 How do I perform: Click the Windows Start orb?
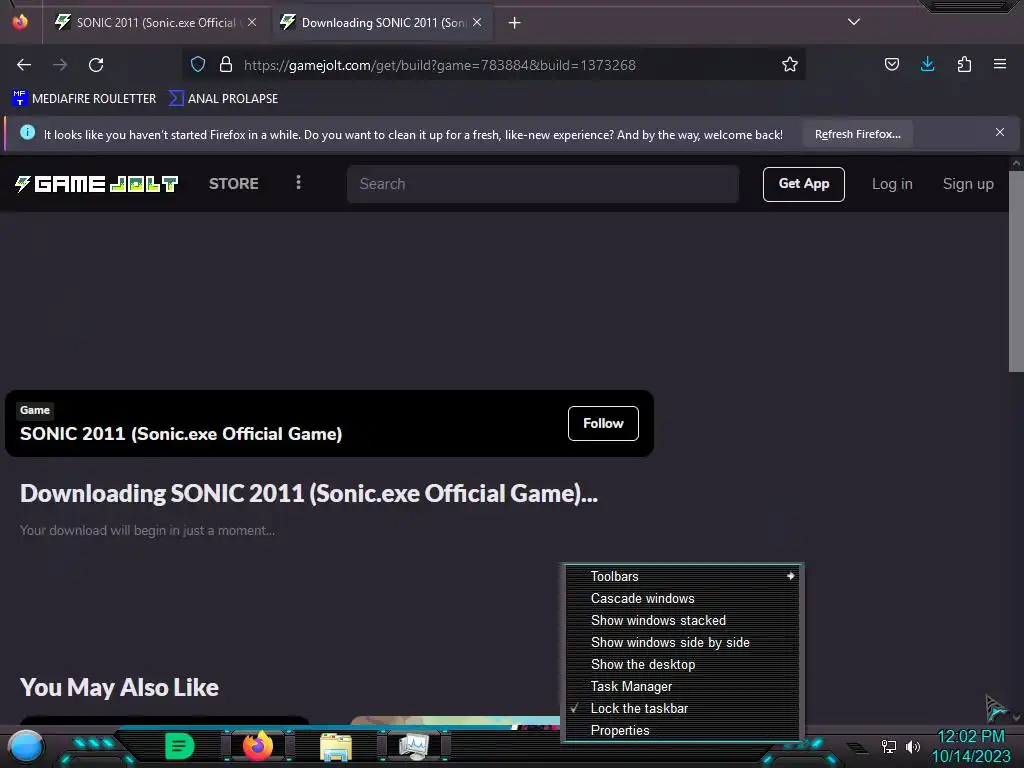26,746
